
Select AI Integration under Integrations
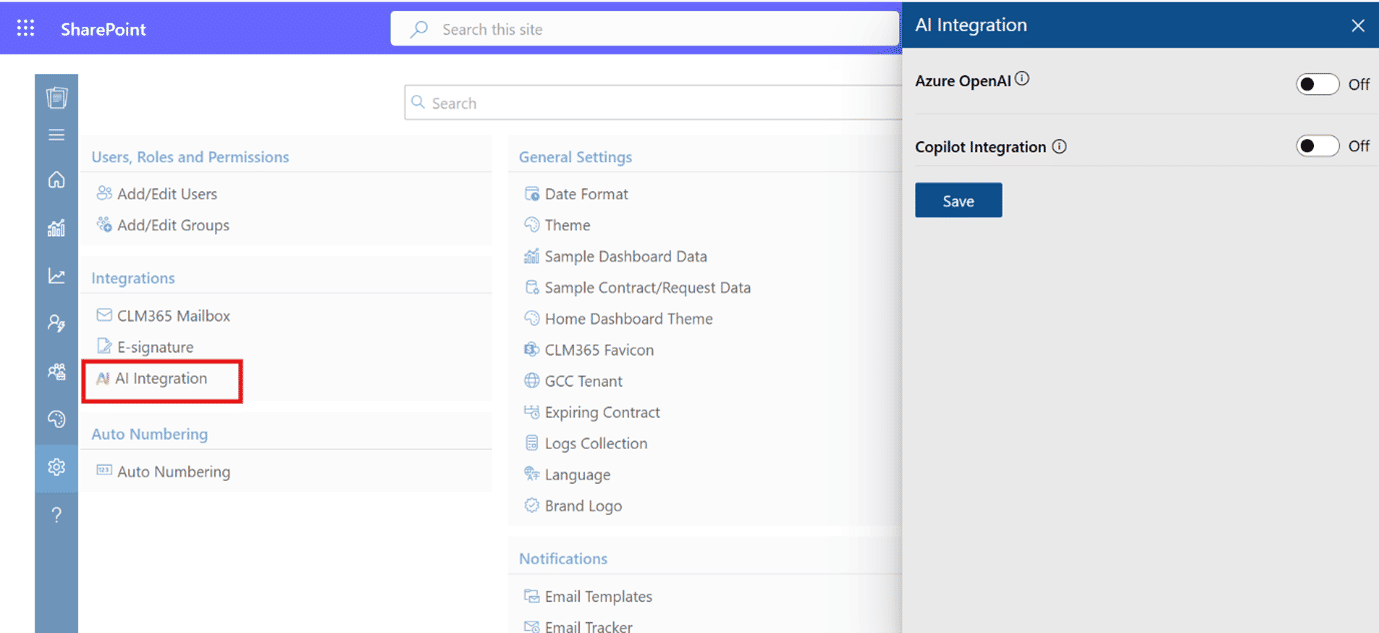160,379
